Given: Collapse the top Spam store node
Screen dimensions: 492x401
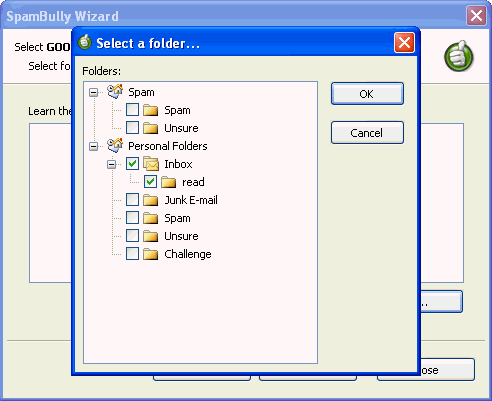Looking at the screenshot, I should [x=94, y=92].
